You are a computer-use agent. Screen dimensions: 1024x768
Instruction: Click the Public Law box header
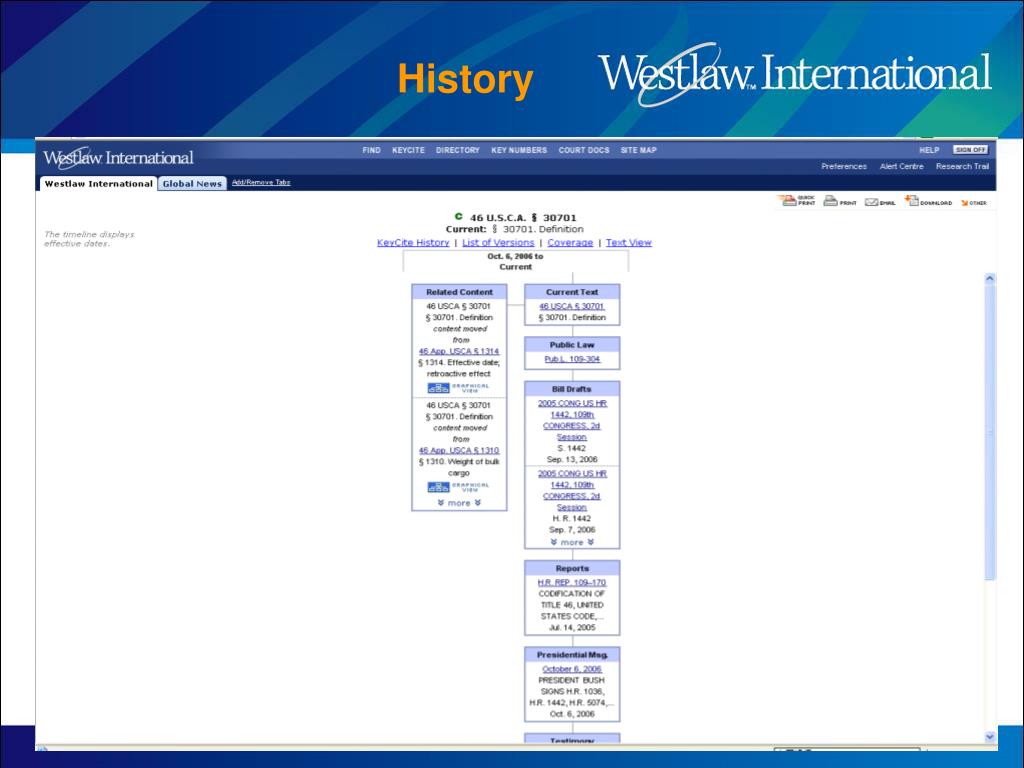point(572,345)
